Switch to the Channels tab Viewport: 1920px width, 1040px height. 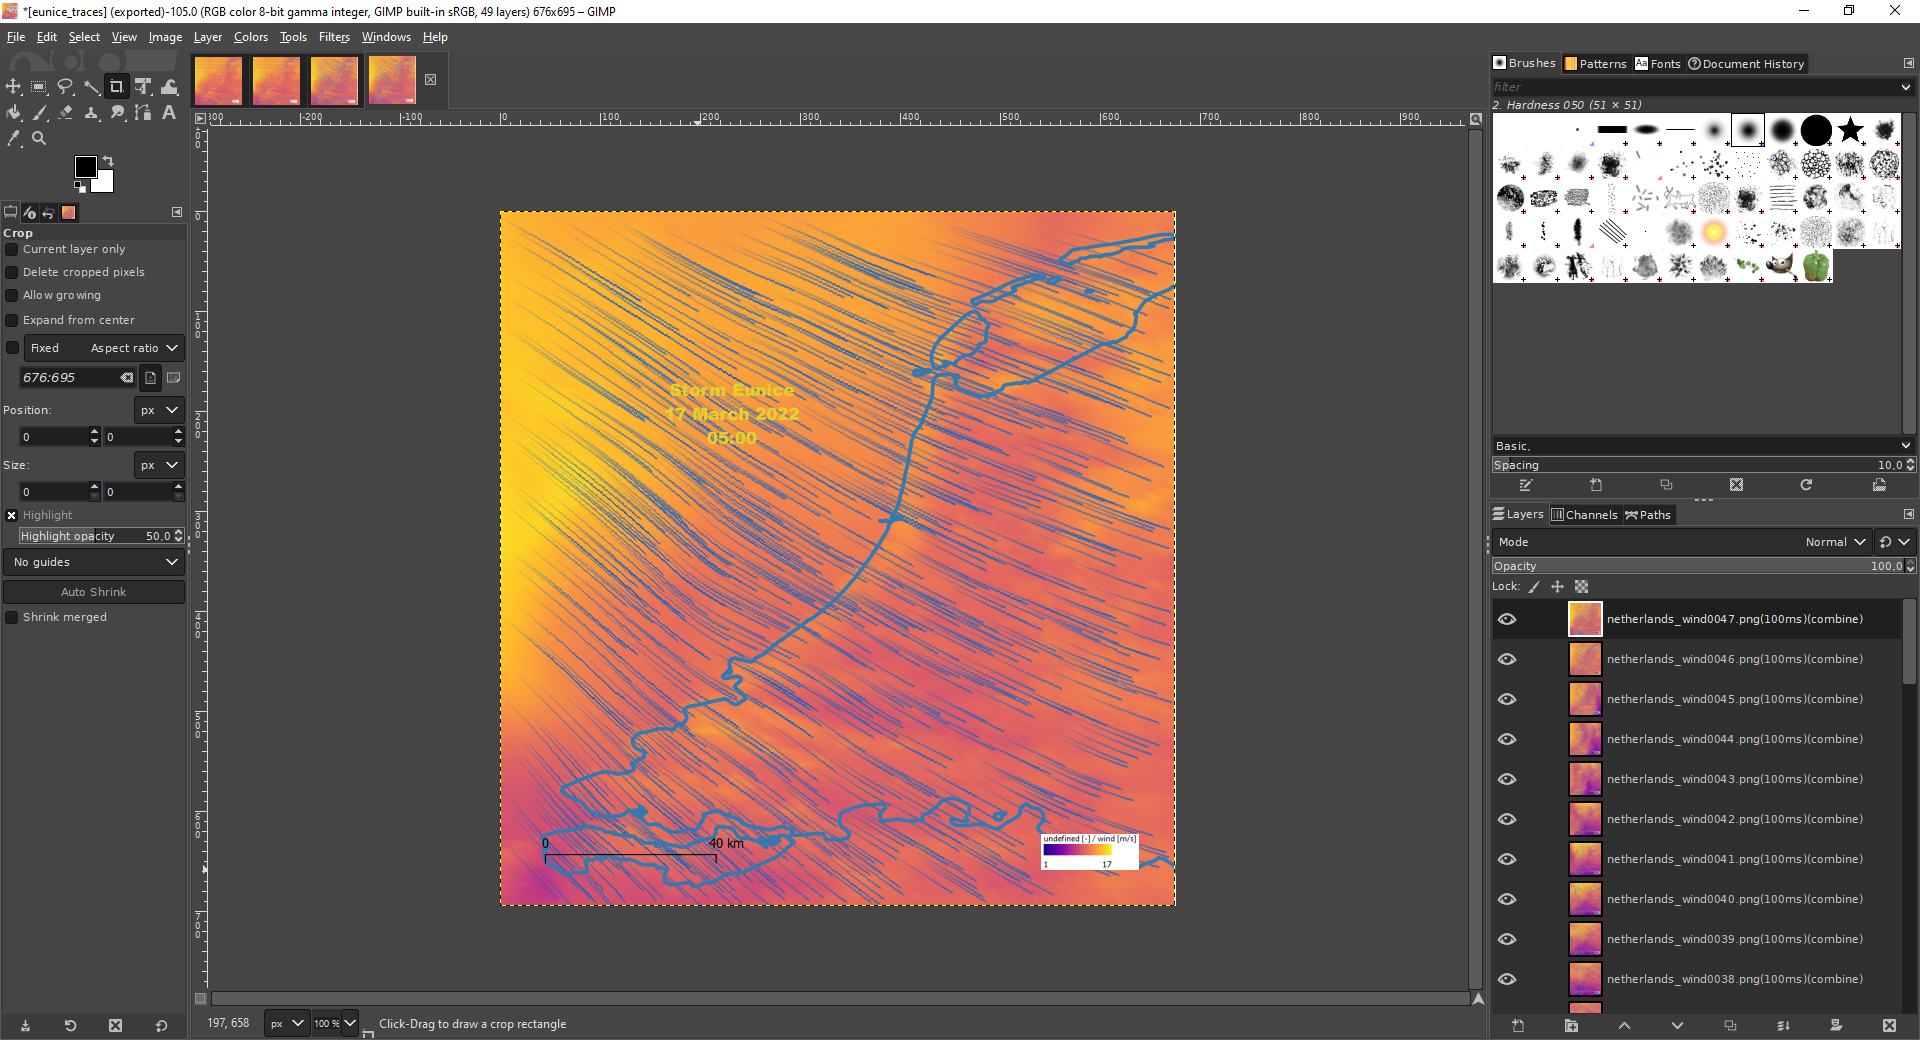pyautogui.click(x=1584, y=515)
